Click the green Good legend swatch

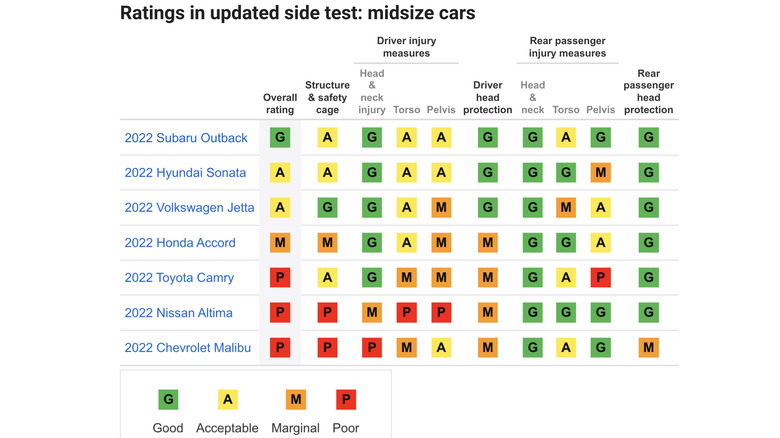click(x=168, y=400)
